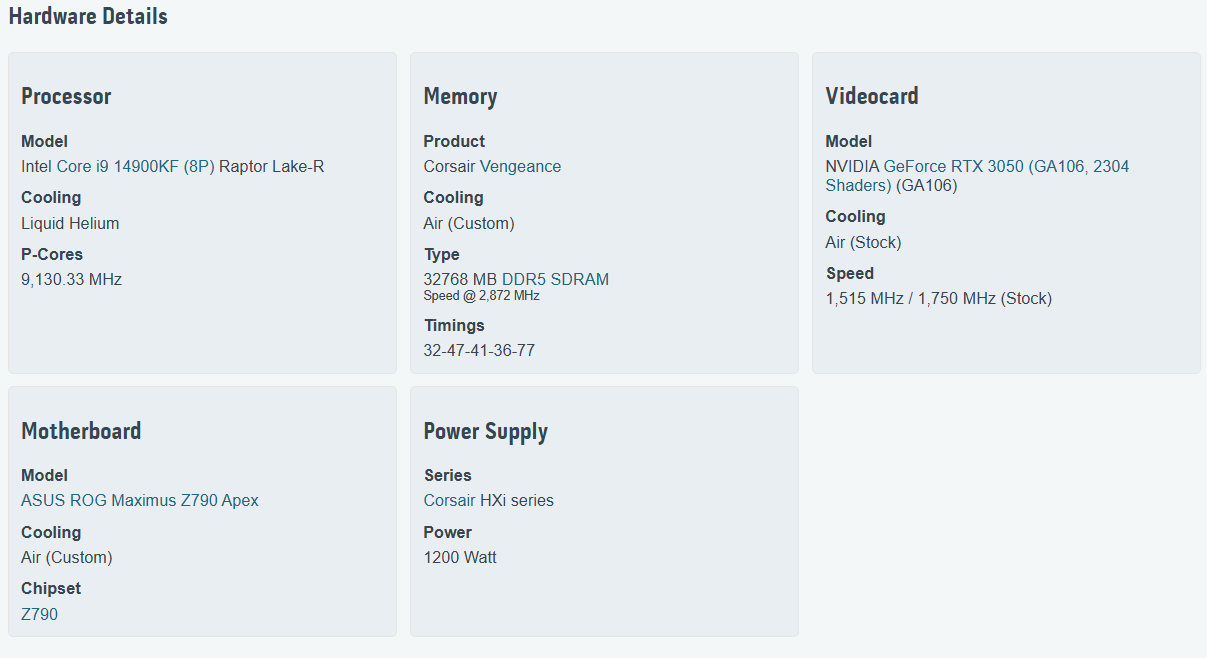
Task: Select the 1,515 MHz / 1,750 MHz speed
Action: click(x=938, y=299)
